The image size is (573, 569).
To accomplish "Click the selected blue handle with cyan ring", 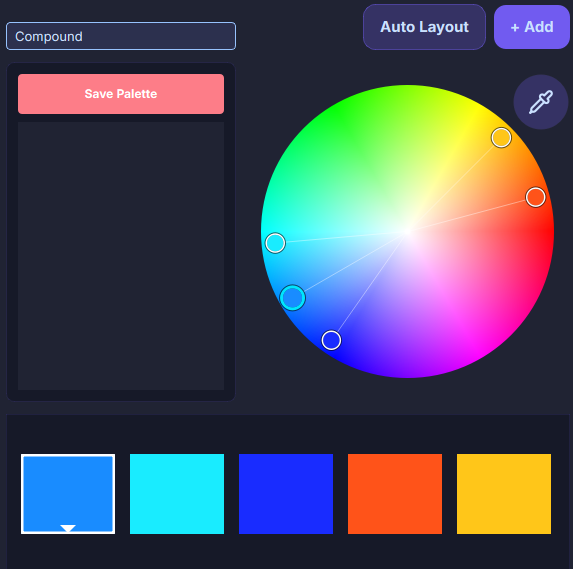I will pos(292,298).
